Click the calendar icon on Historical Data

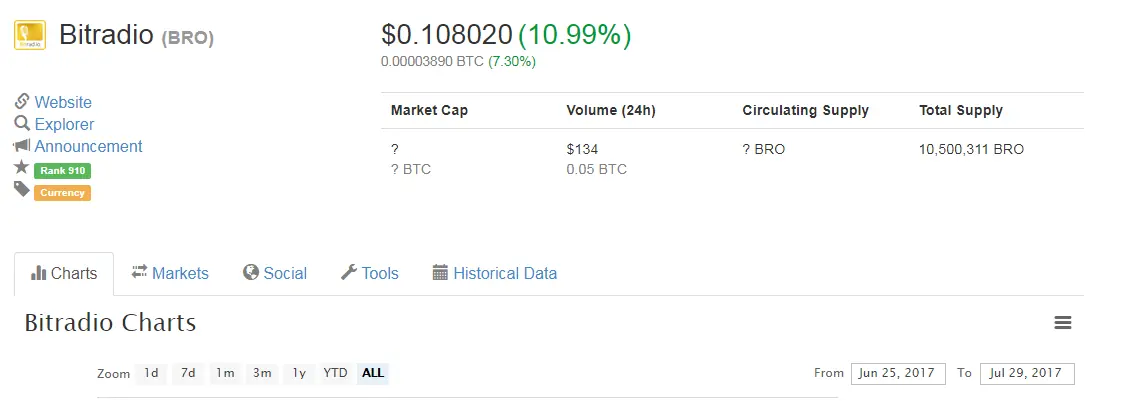click(440, 272)
